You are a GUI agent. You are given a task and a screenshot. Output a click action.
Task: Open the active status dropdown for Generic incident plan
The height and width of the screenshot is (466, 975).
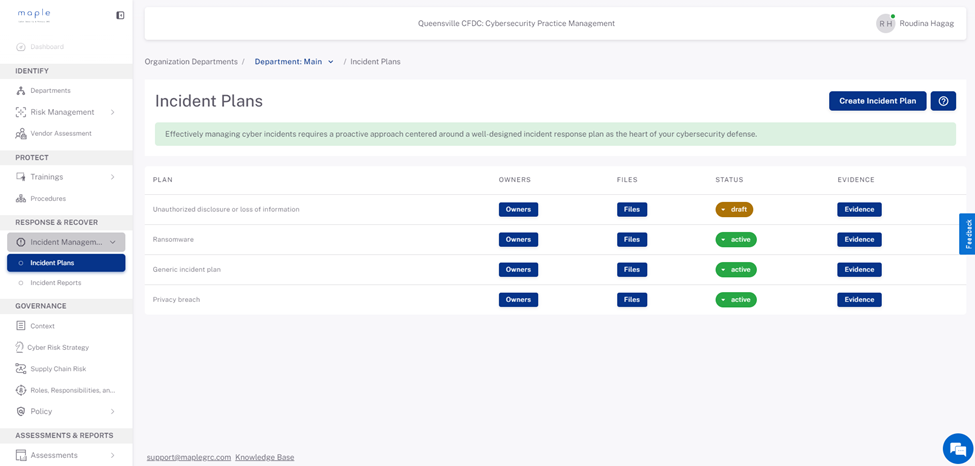pos(736,270)
